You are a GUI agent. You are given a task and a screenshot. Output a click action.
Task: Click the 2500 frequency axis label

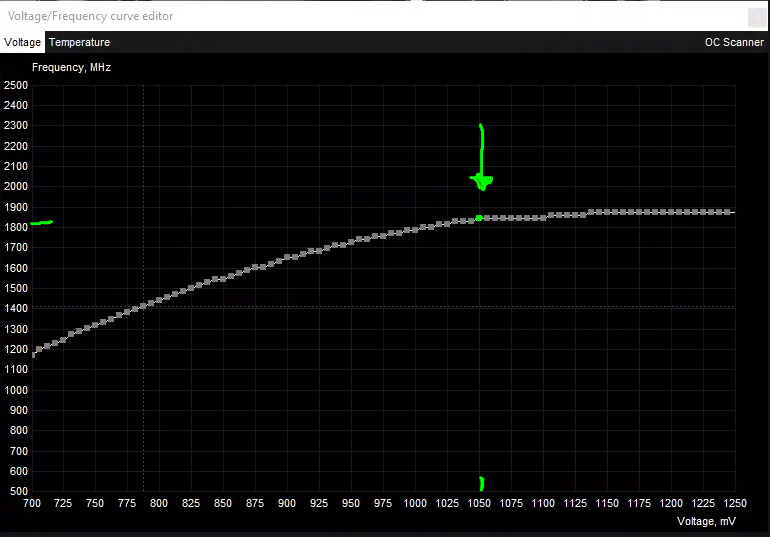point(16,85)
